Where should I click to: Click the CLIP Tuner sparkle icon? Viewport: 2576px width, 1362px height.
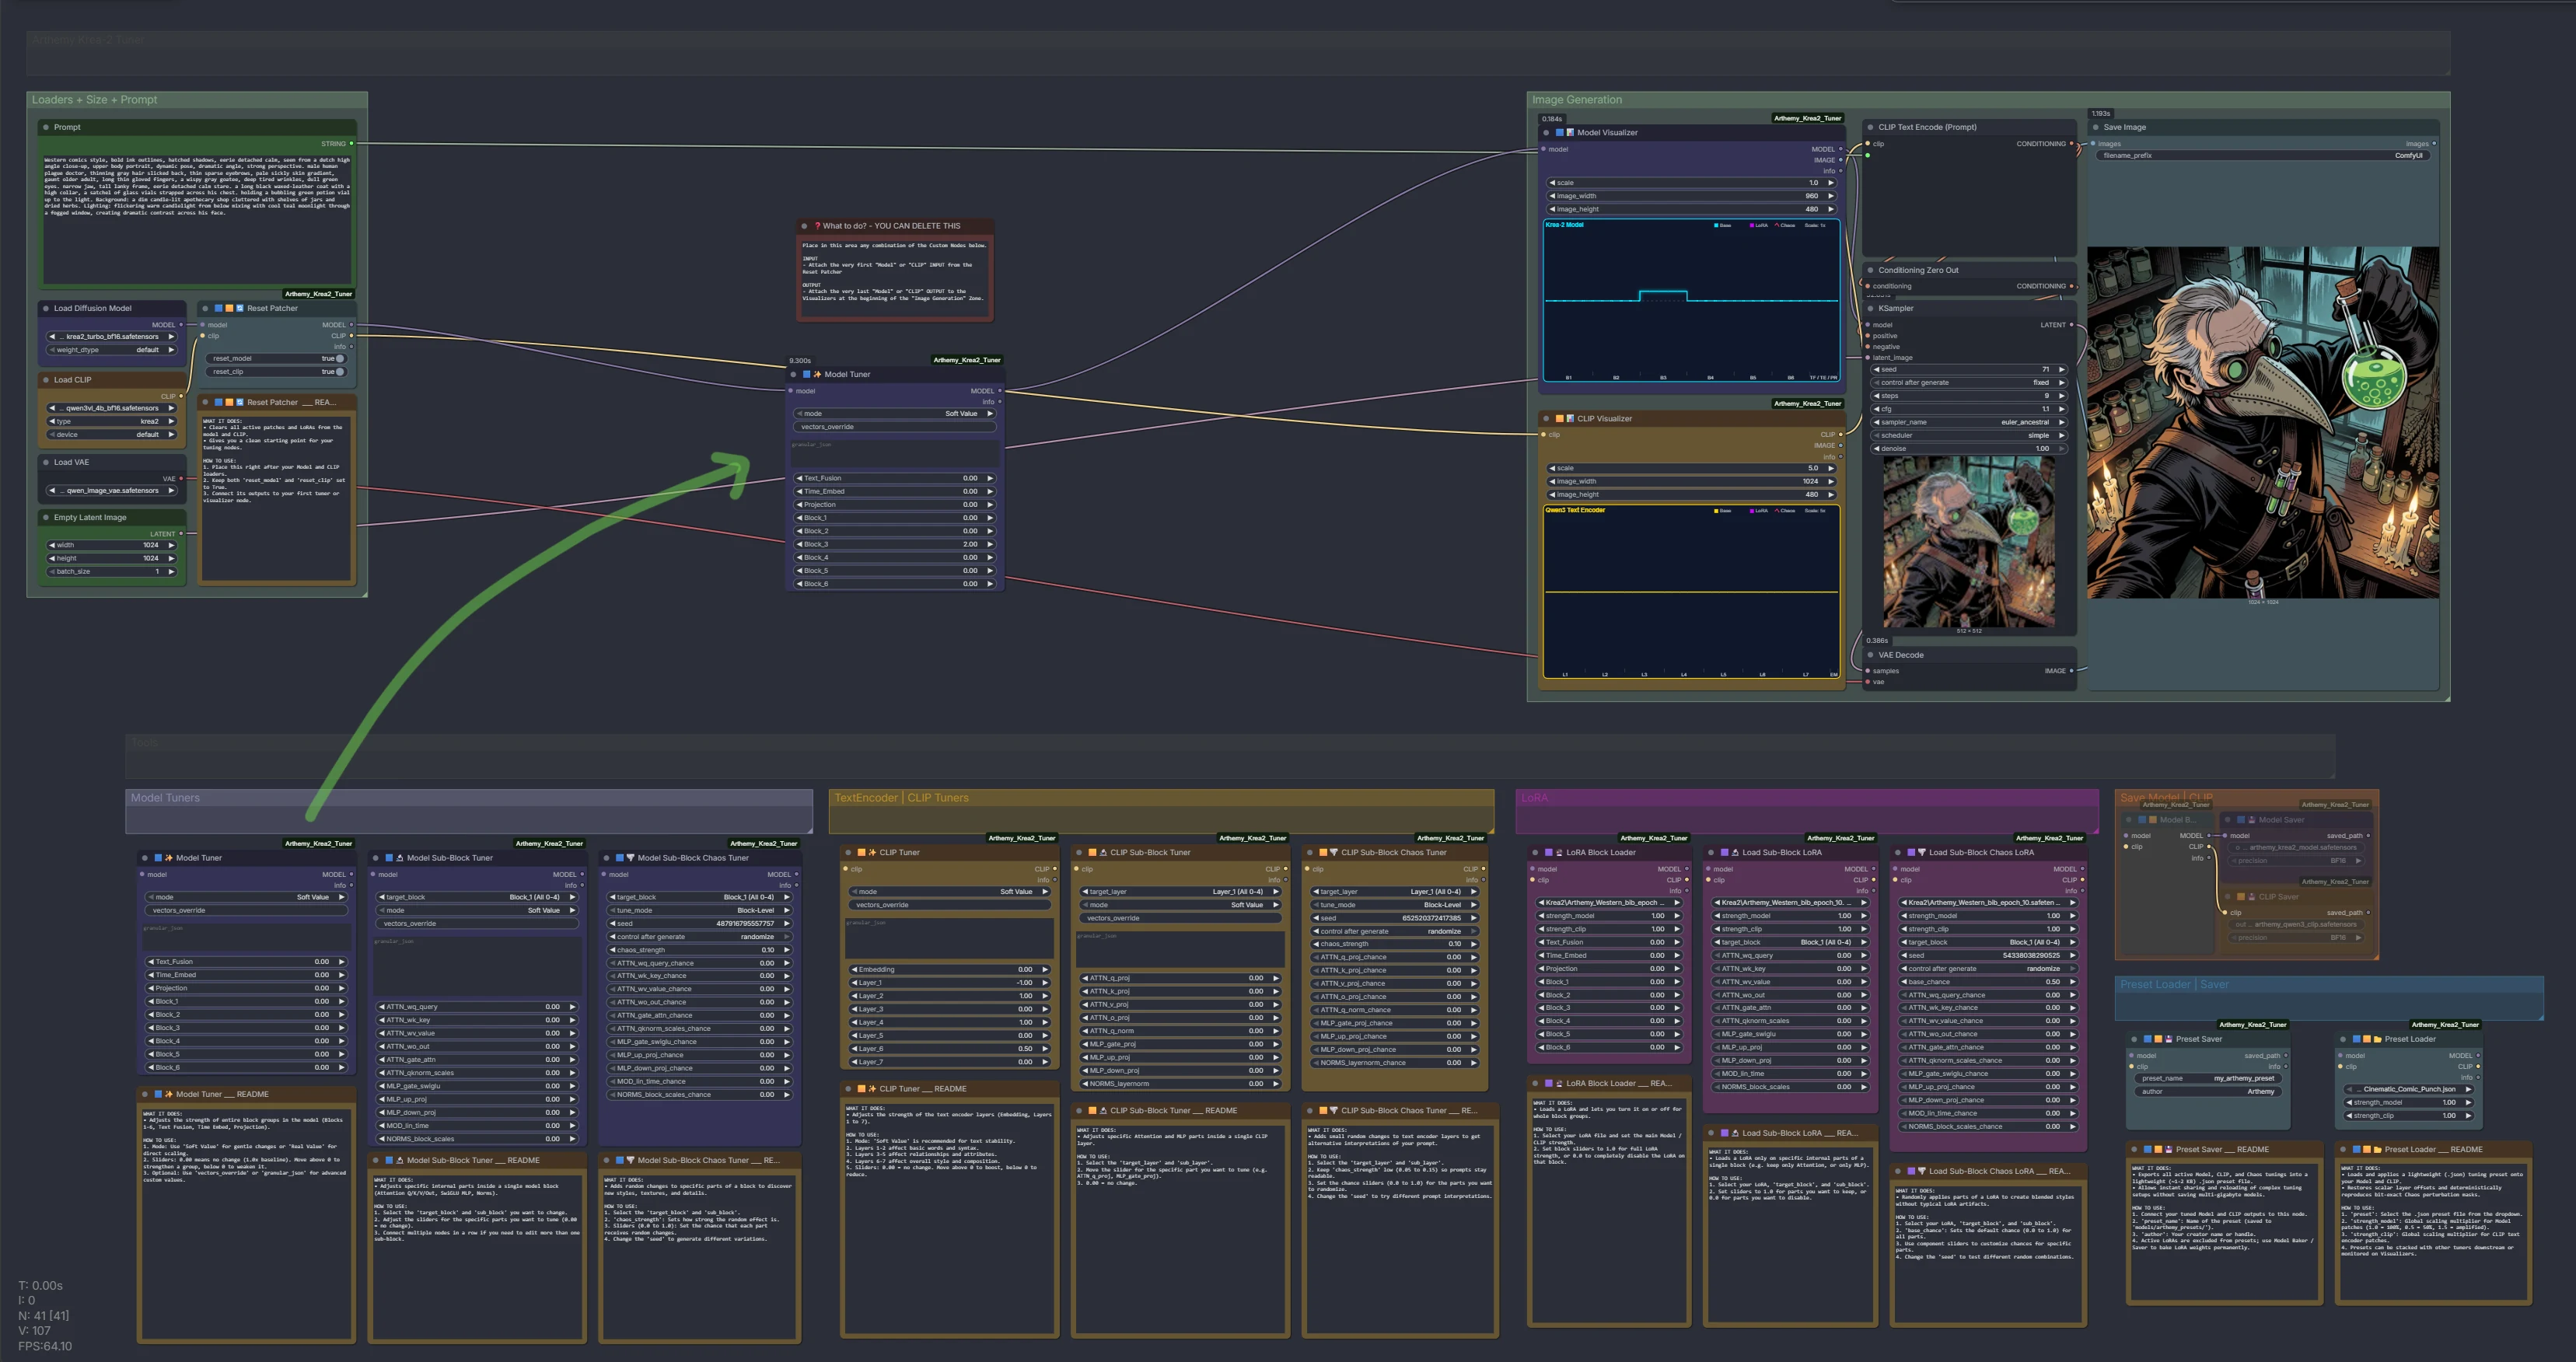click(x=872, y=853)
